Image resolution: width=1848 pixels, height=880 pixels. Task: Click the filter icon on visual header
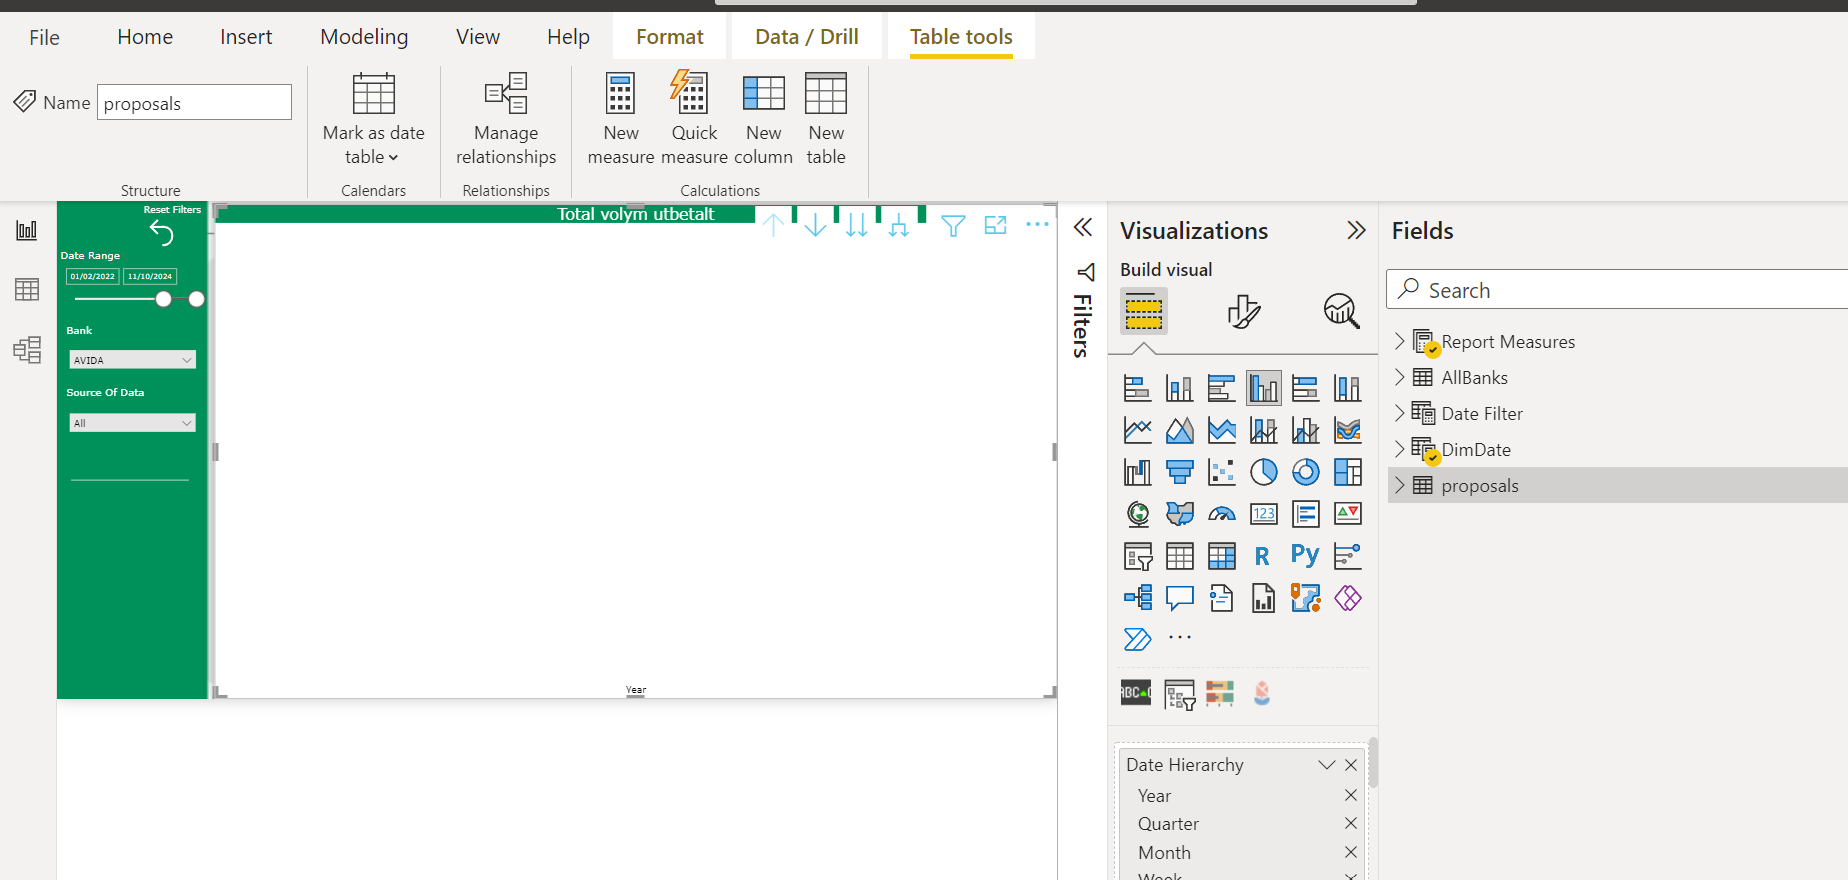tap(953, 226)
